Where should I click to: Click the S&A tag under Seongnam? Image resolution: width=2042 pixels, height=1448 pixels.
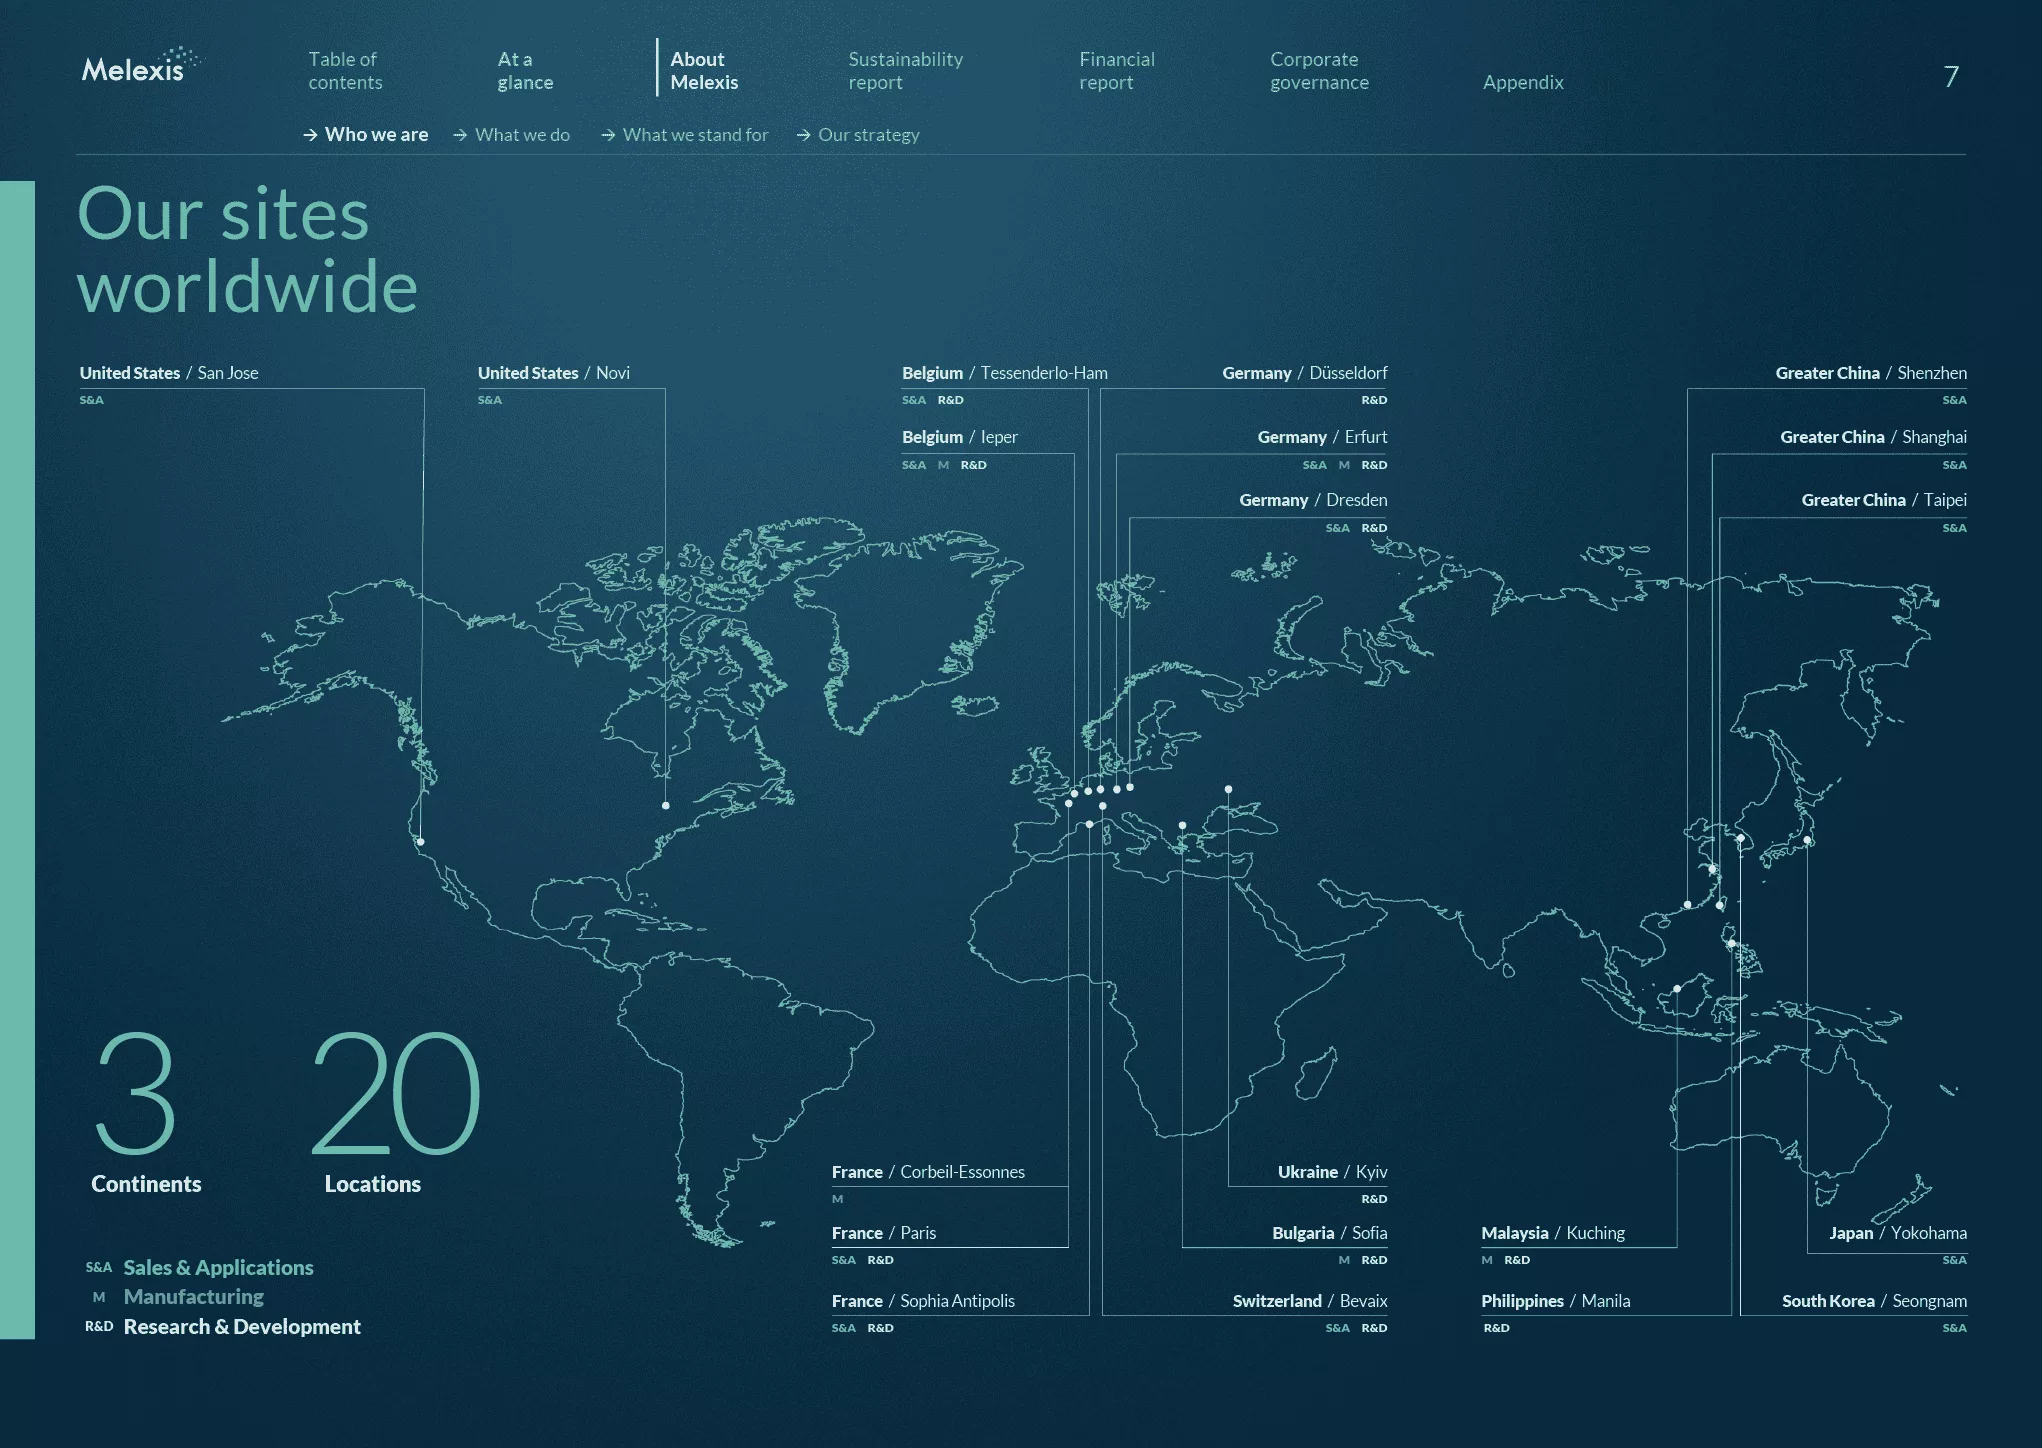pyautogui.click(x=1954, y=1328)
